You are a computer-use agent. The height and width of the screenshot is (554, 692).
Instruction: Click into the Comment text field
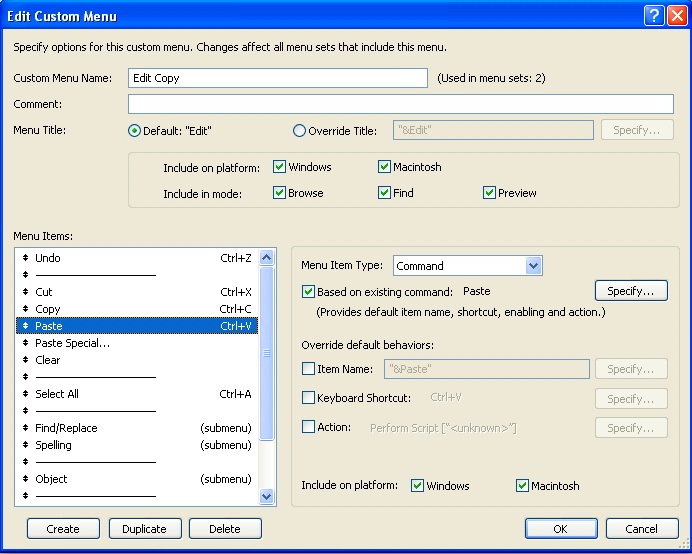click(x=400, y=104)
